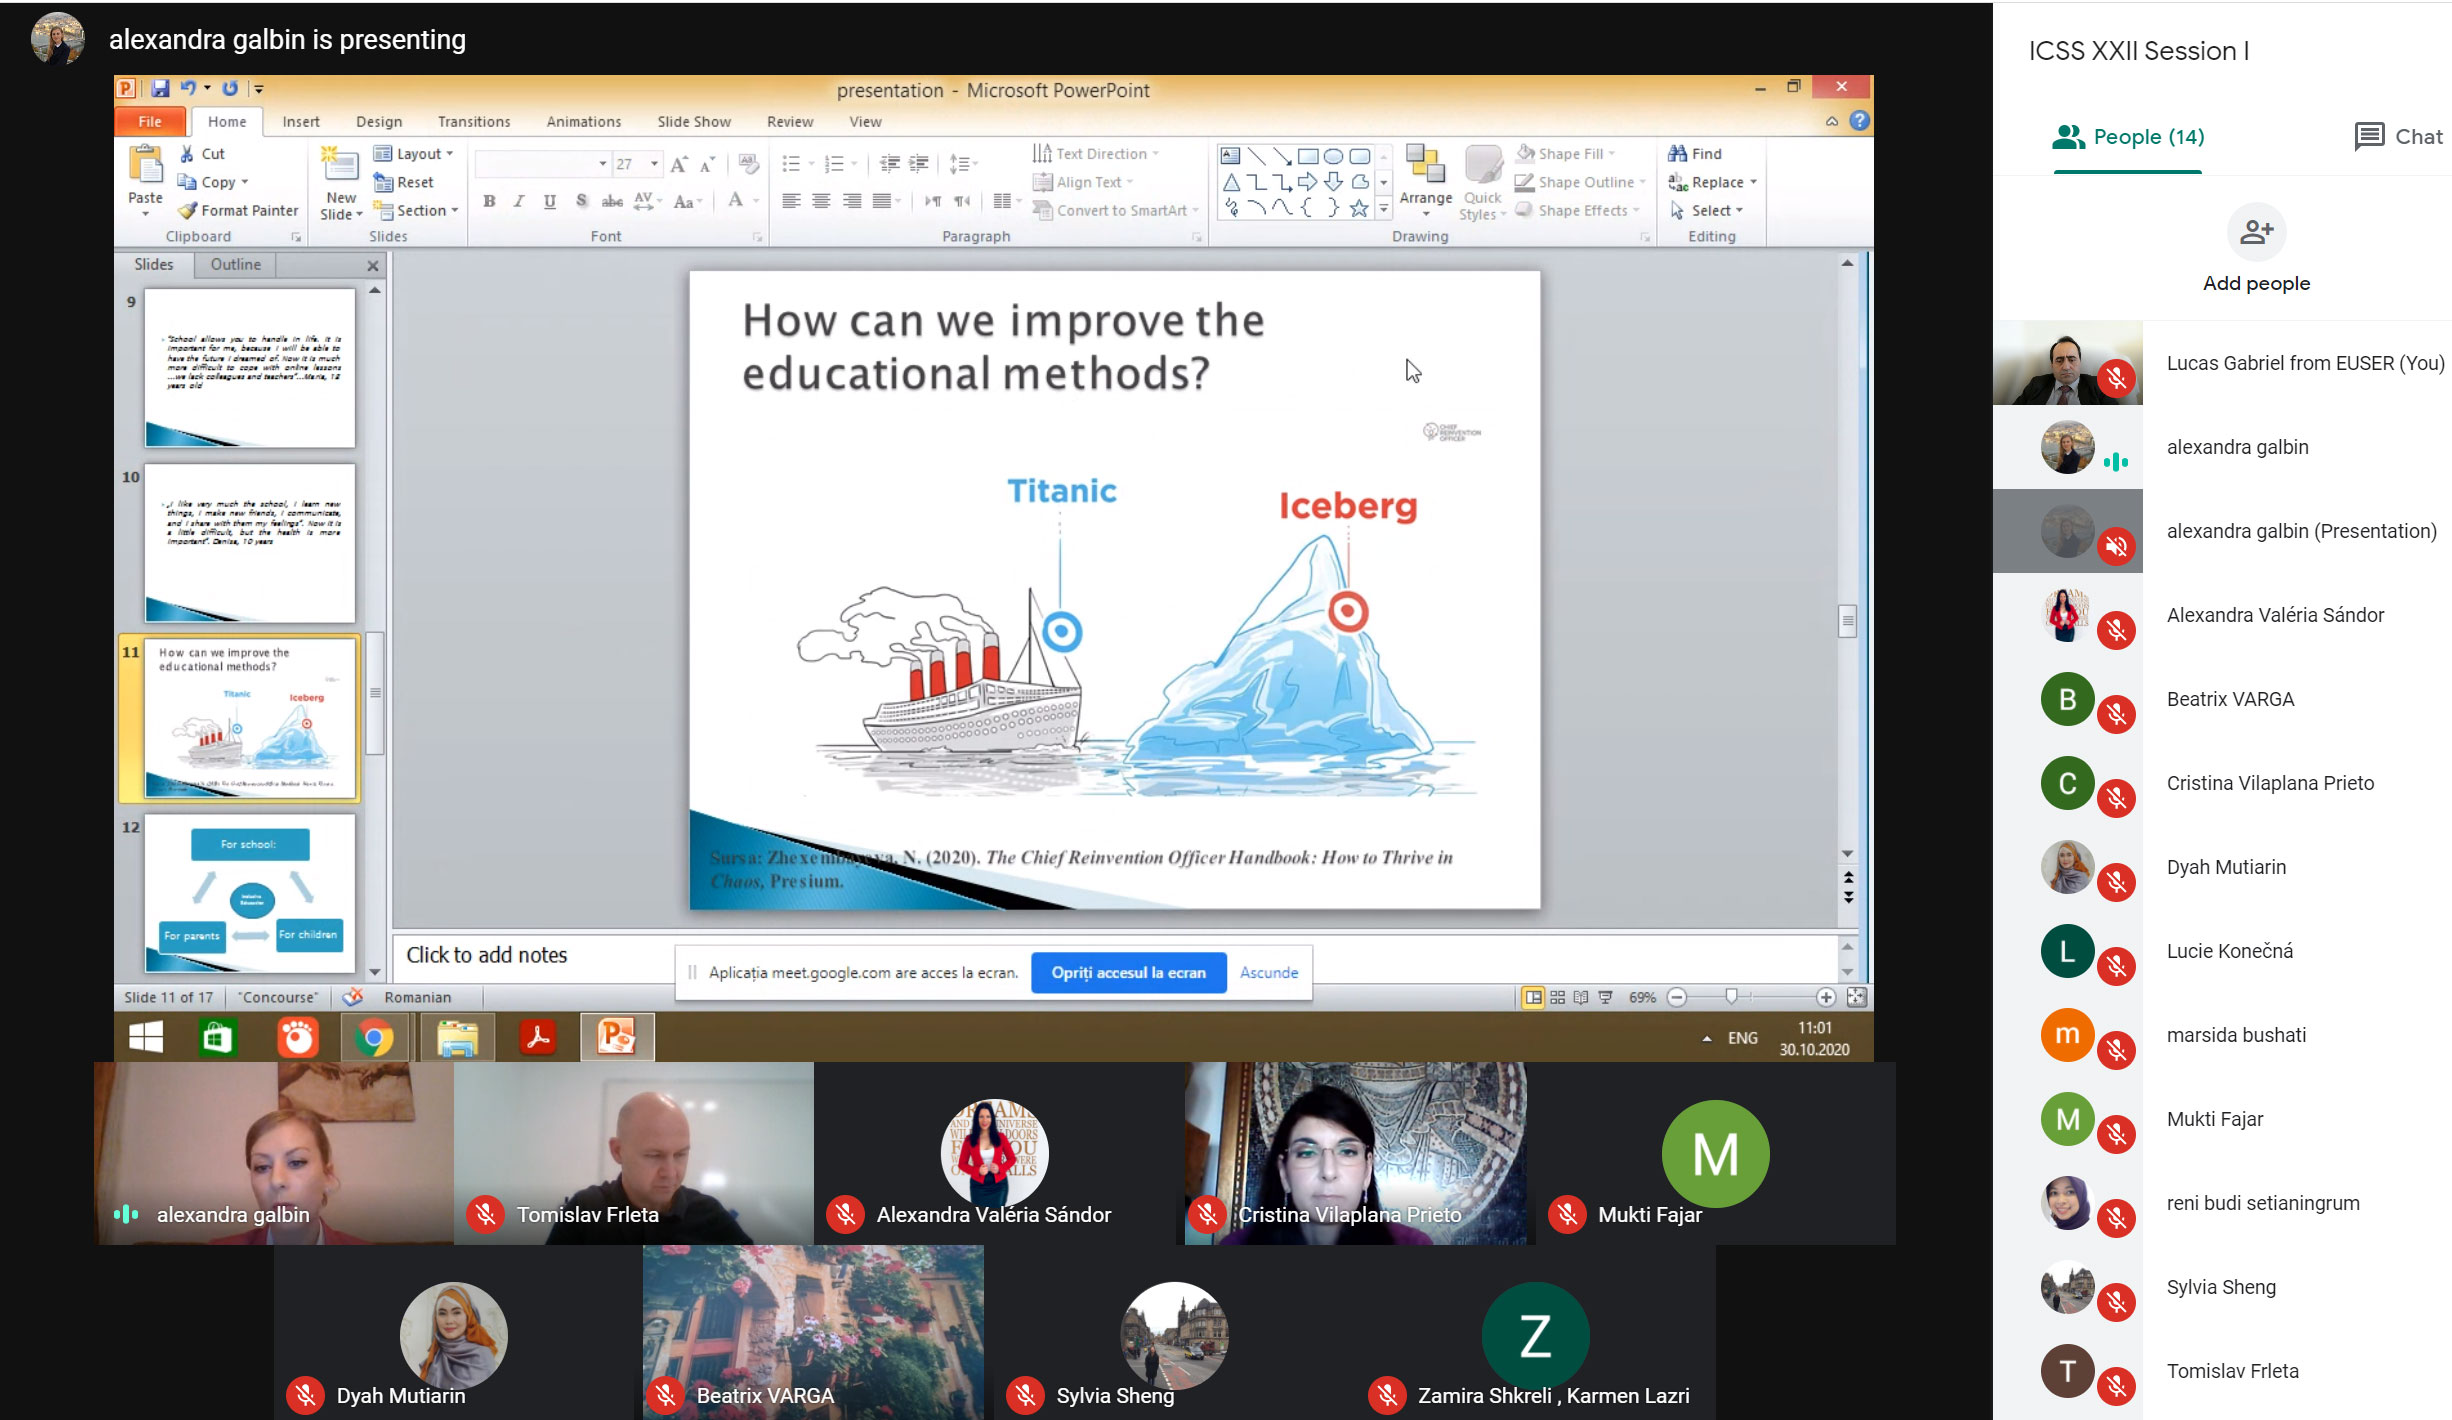Open the Chat panel icon

click(2368, 136)
